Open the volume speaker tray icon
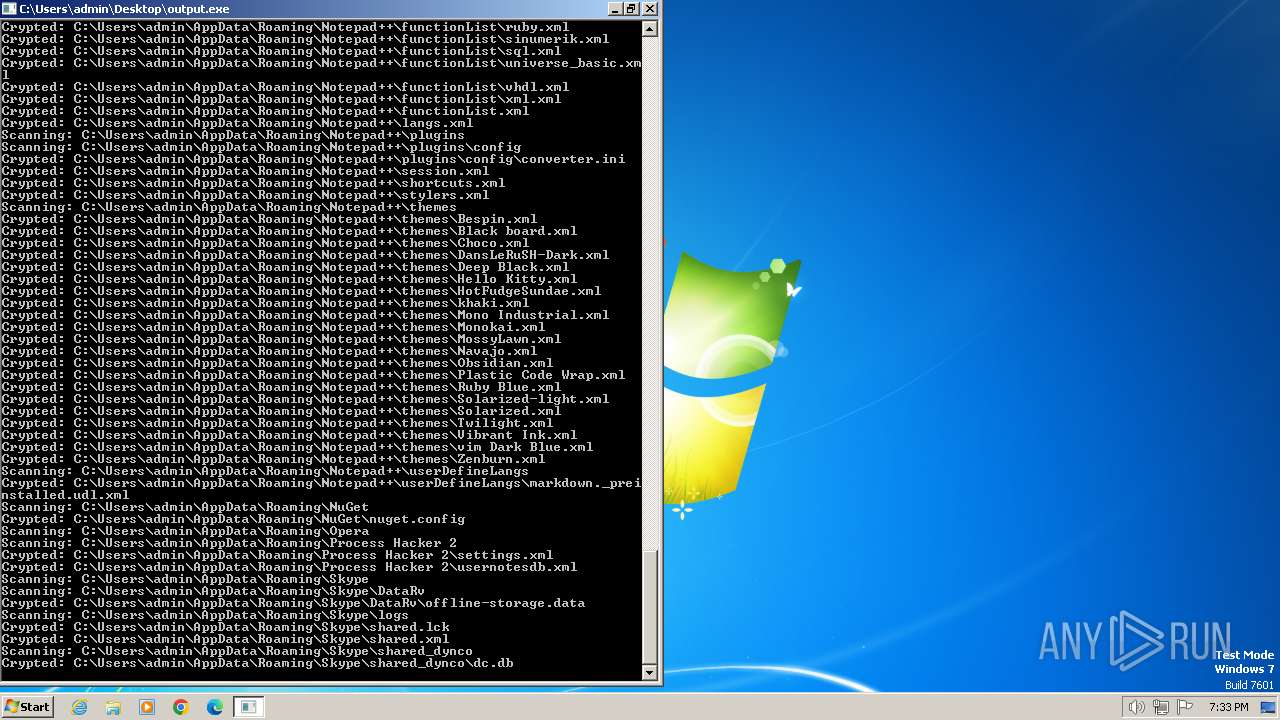The image size is (1280, 720). click(x=1136, y=707)
